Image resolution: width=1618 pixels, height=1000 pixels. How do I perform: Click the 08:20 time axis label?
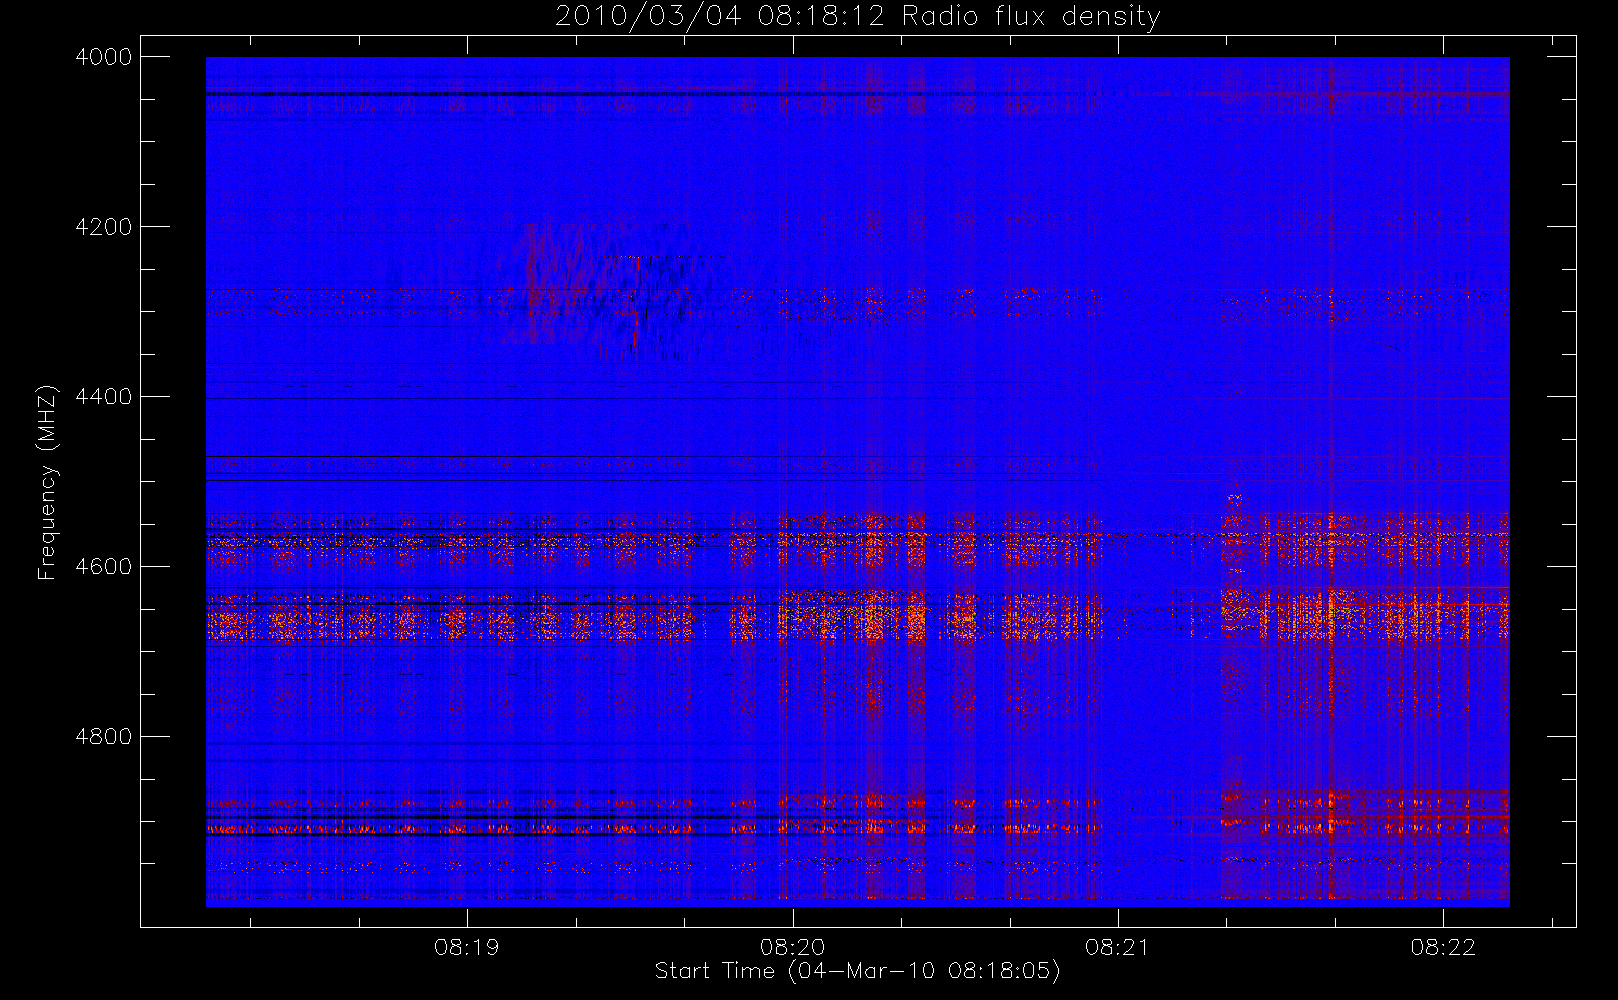tap(792, 947)
